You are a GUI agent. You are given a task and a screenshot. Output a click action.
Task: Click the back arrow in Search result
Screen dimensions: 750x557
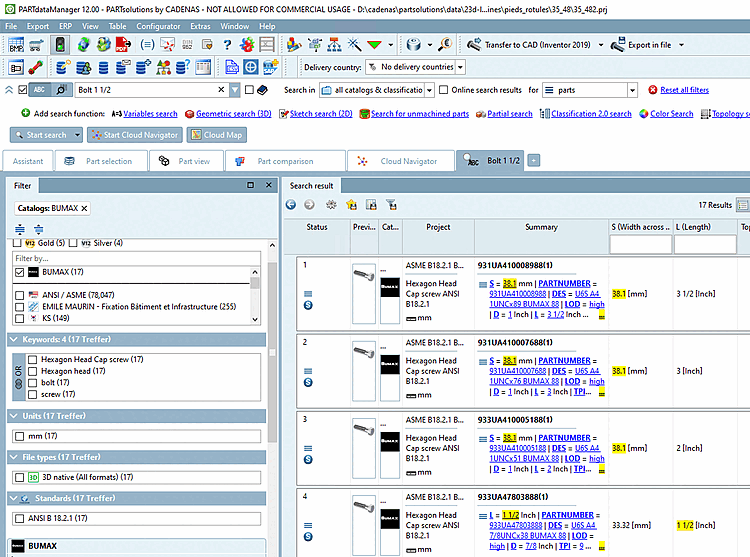(x=291, y=205)
